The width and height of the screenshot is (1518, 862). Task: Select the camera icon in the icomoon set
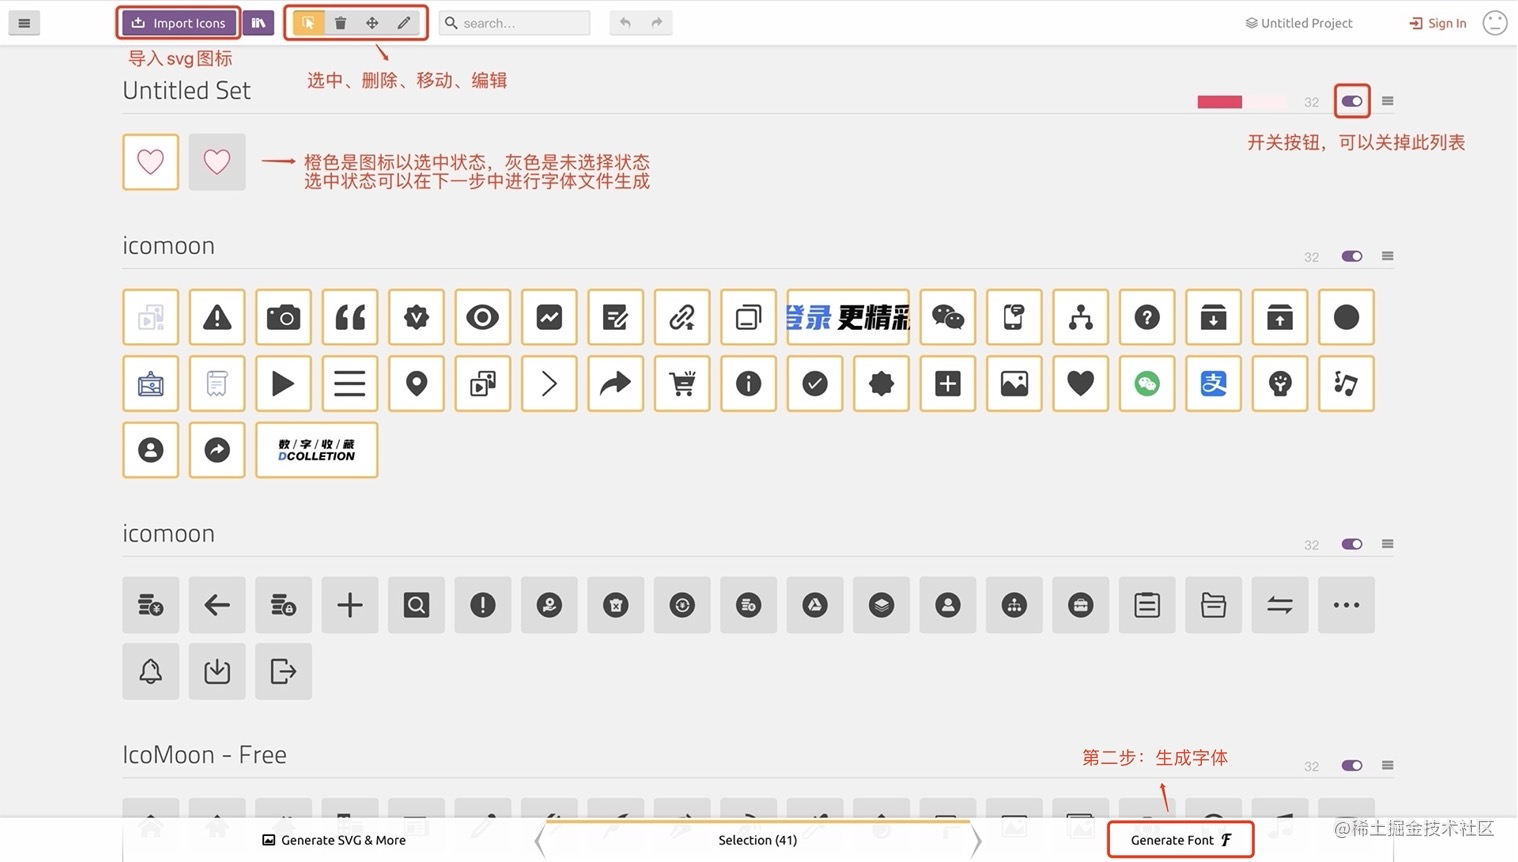coord(283,317)
